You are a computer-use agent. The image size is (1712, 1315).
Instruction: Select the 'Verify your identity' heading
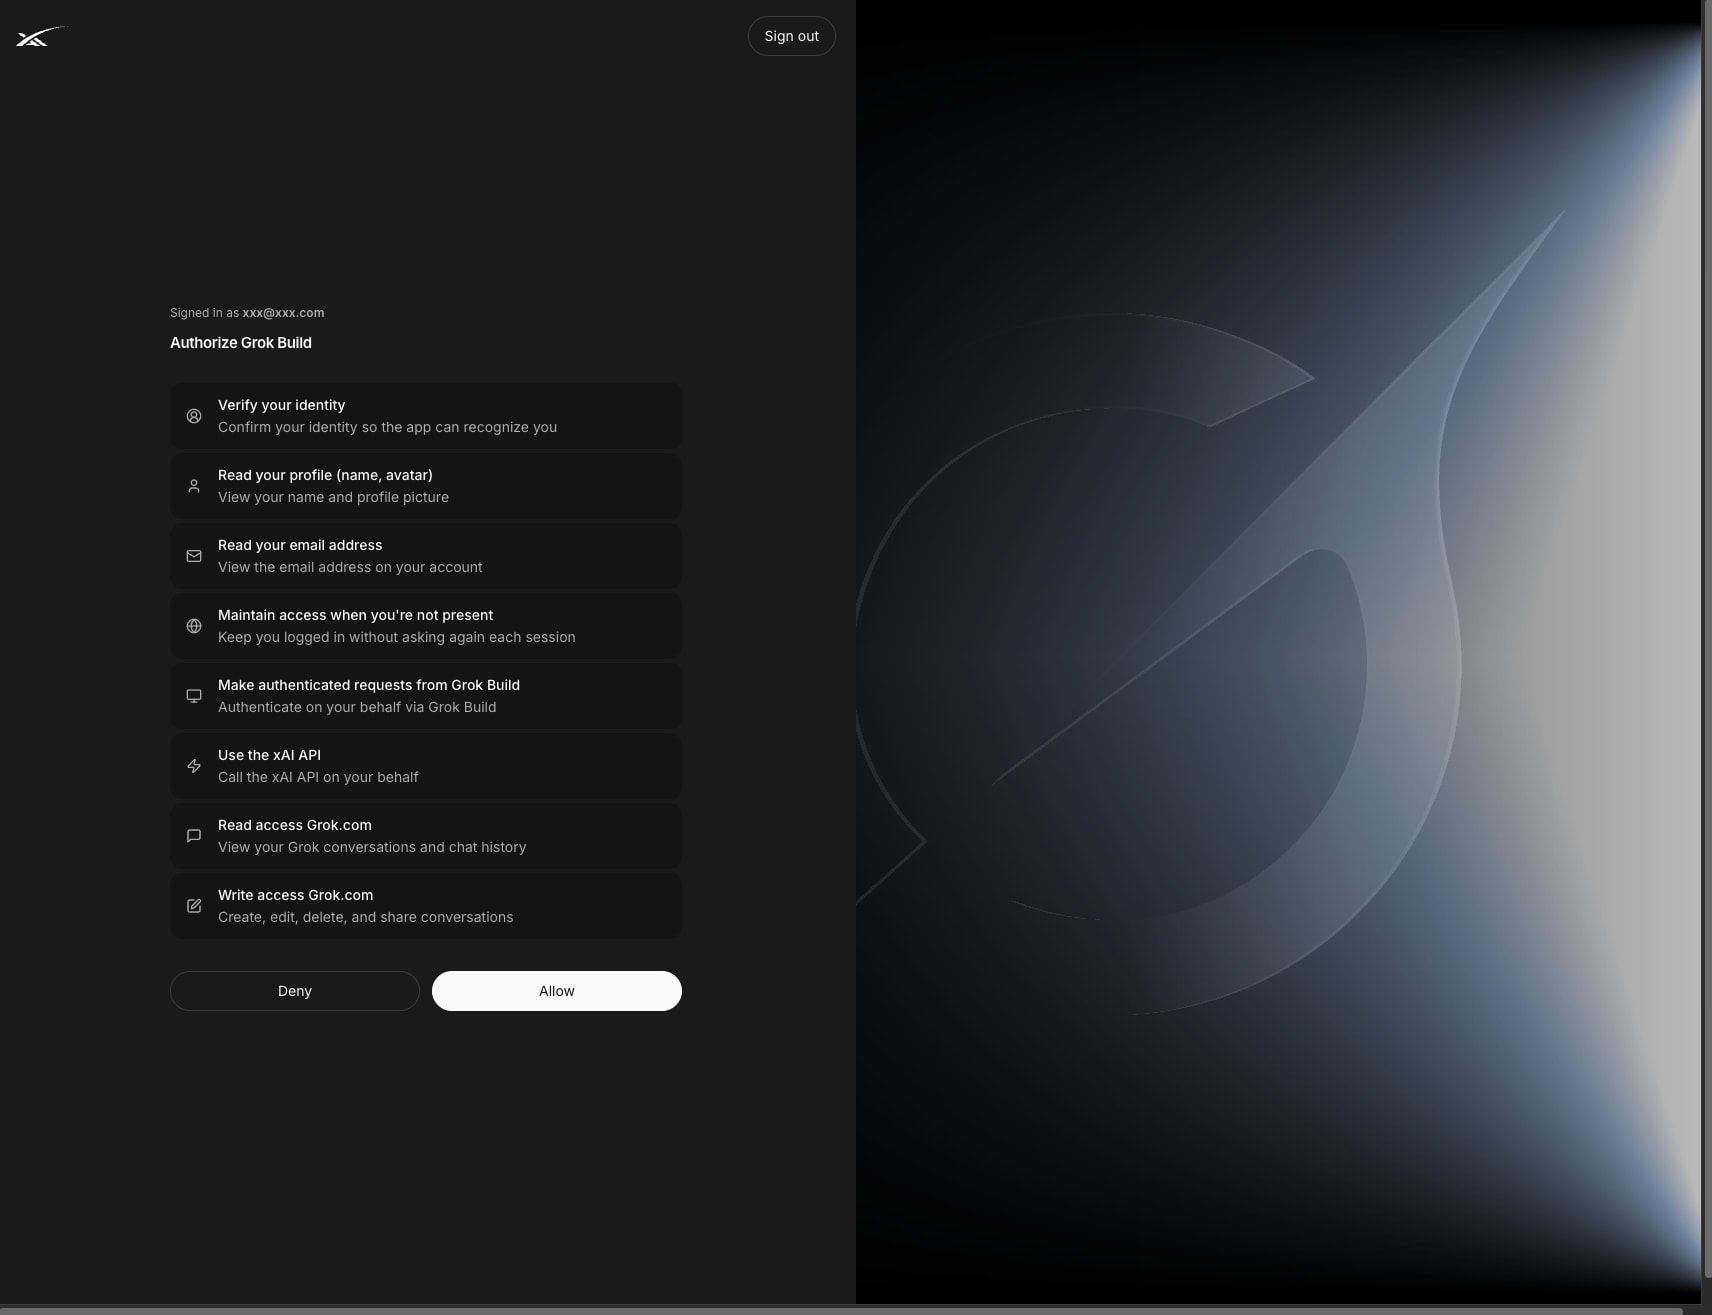pyautogui.click(x=281, y=405)
